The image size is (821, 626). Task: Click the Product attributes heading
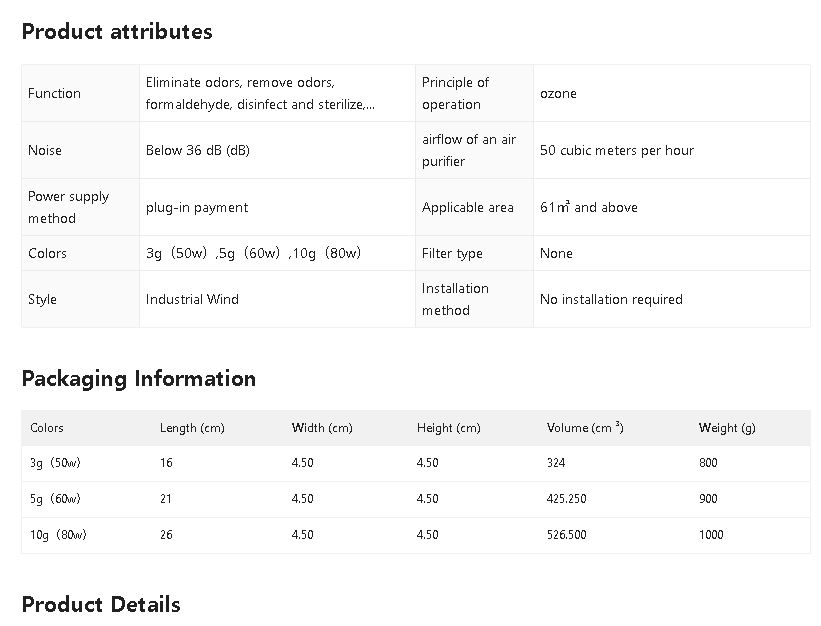click(x=117, y=31)
